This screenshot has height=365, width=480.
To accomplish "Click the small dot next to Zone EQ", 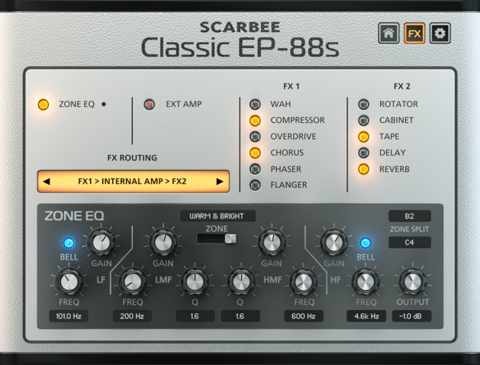I will pos(104,104).
